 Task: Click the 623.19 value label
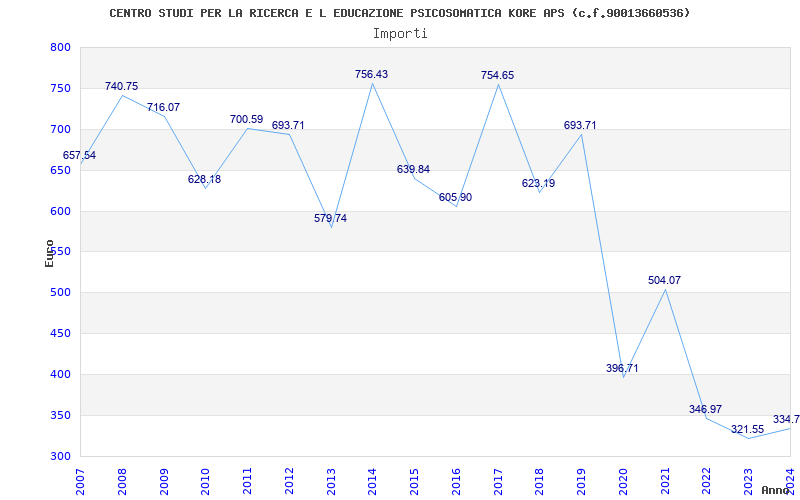538,183
